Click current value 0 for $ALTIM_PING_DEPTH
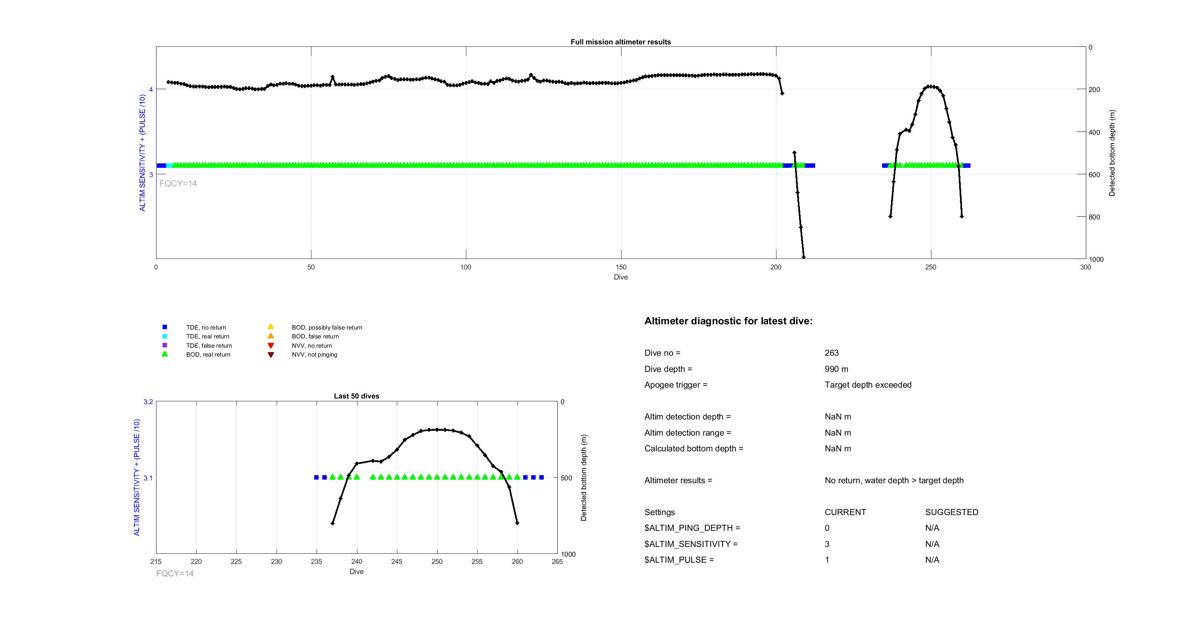Image resolution: width=1200 pixels, height=622 pixels. [x=828, y=528]
